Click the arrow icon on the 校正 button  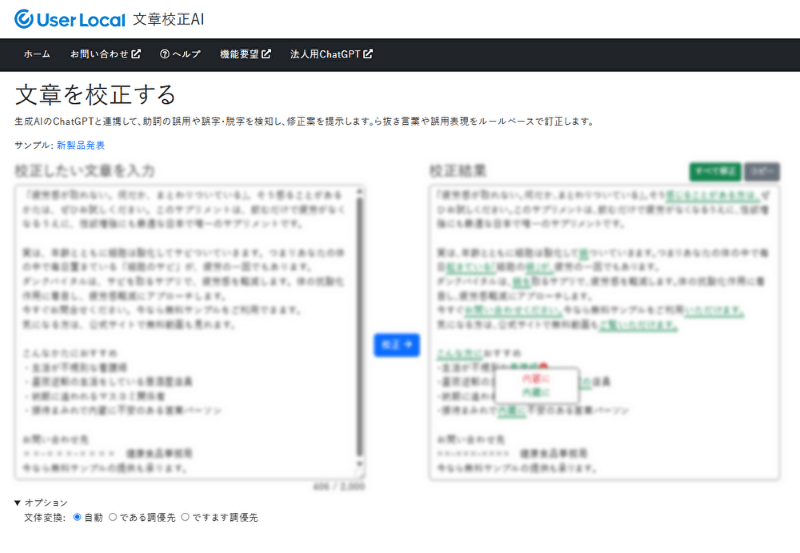click(407, 345)
